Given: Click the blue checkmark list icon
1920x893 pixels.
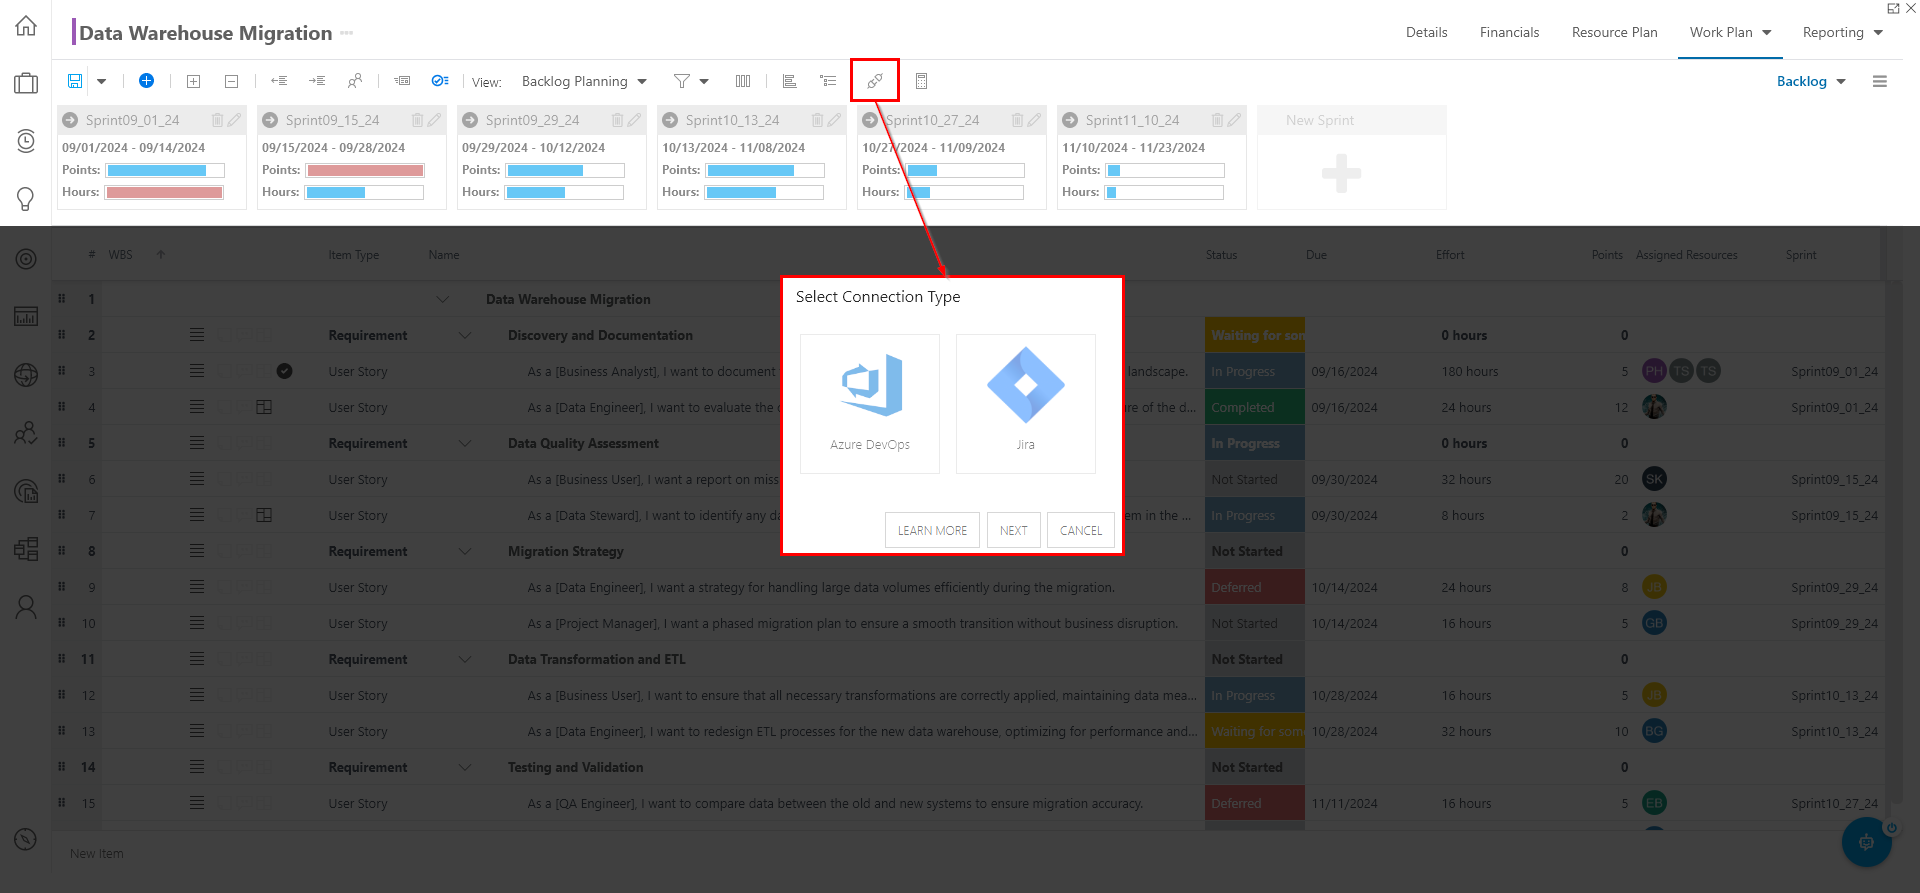Looking at the screenshot, I should [x=440, y=81].
